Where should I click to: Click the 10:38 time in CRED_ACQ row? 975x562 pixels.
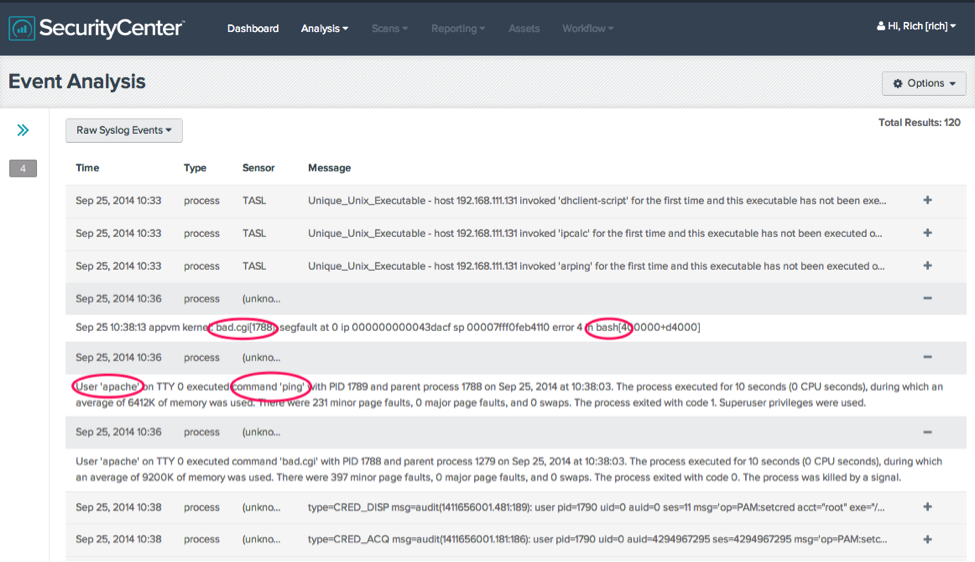pos(118,540)
